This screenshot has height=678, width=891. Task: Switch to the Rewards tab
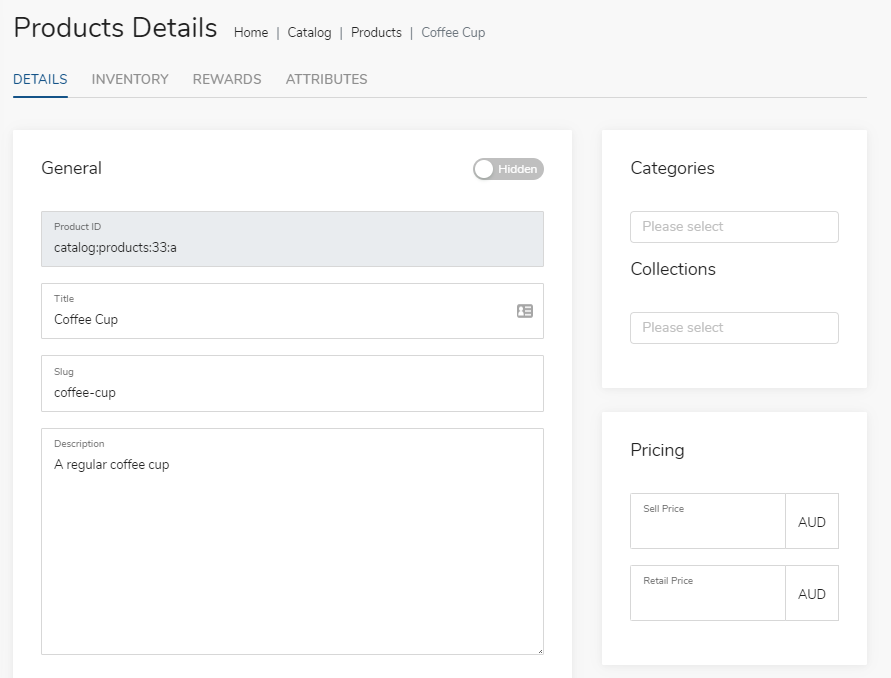click(x=227, y=79)
